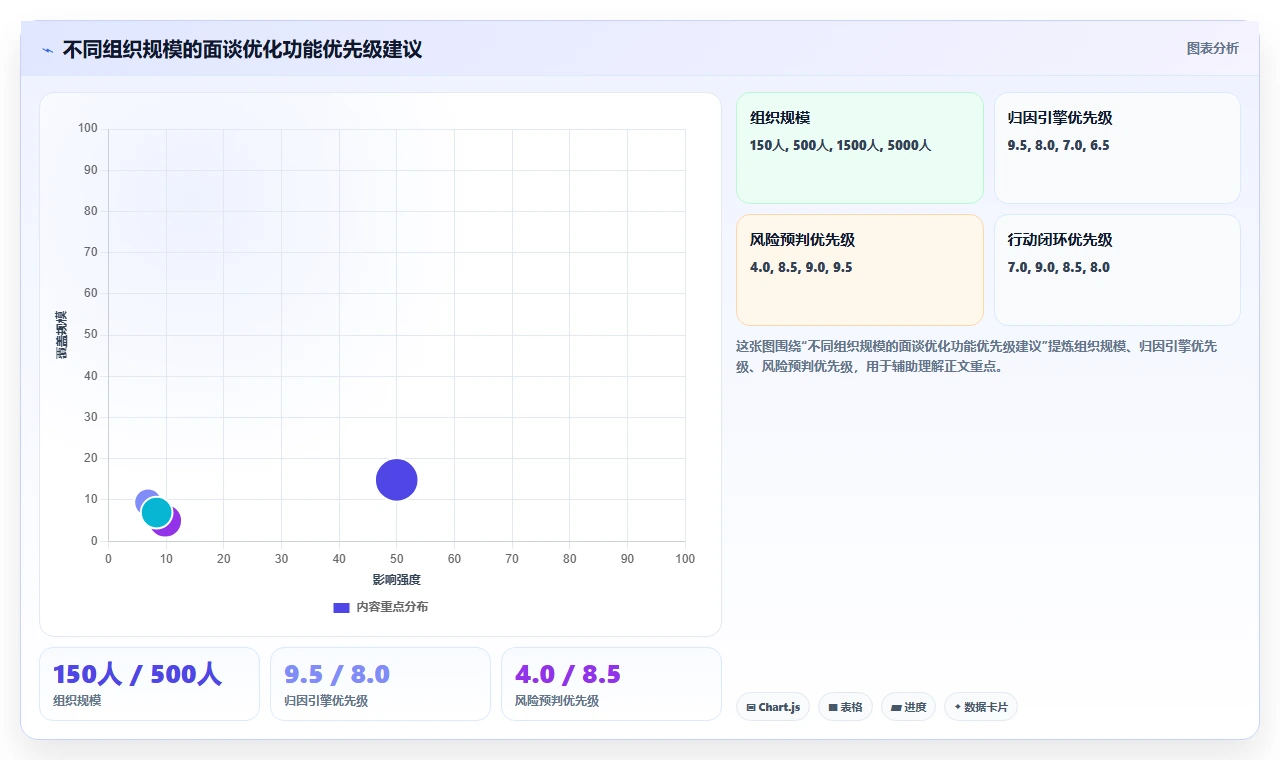This screenshot has height=760, width=1280.
Task: Click the 进度 tag chip
Action: 908,707
